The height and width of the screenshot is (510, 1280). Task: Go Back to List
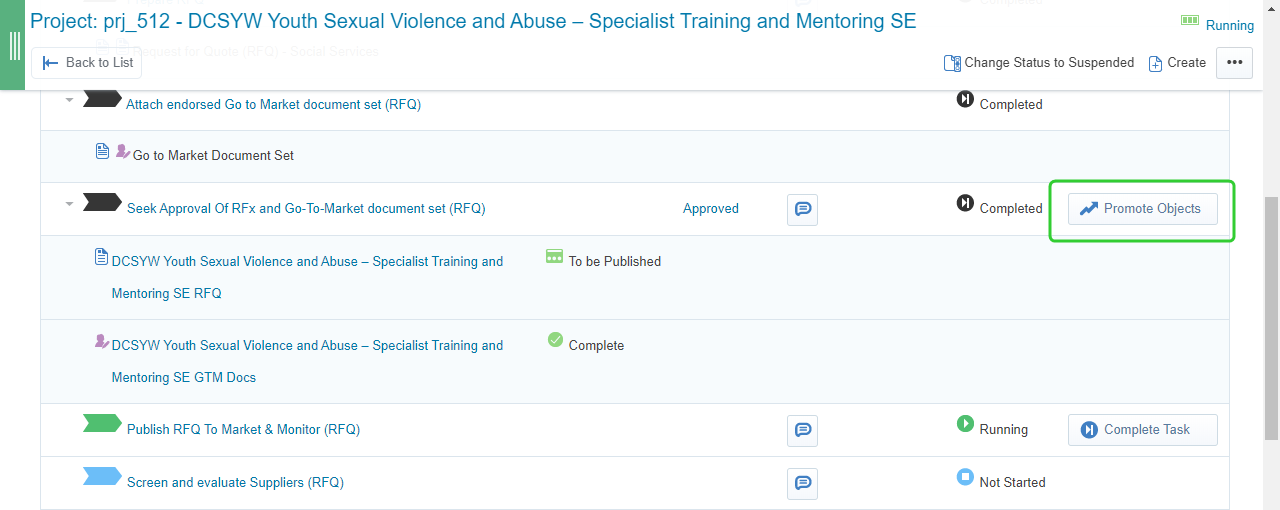87,62
